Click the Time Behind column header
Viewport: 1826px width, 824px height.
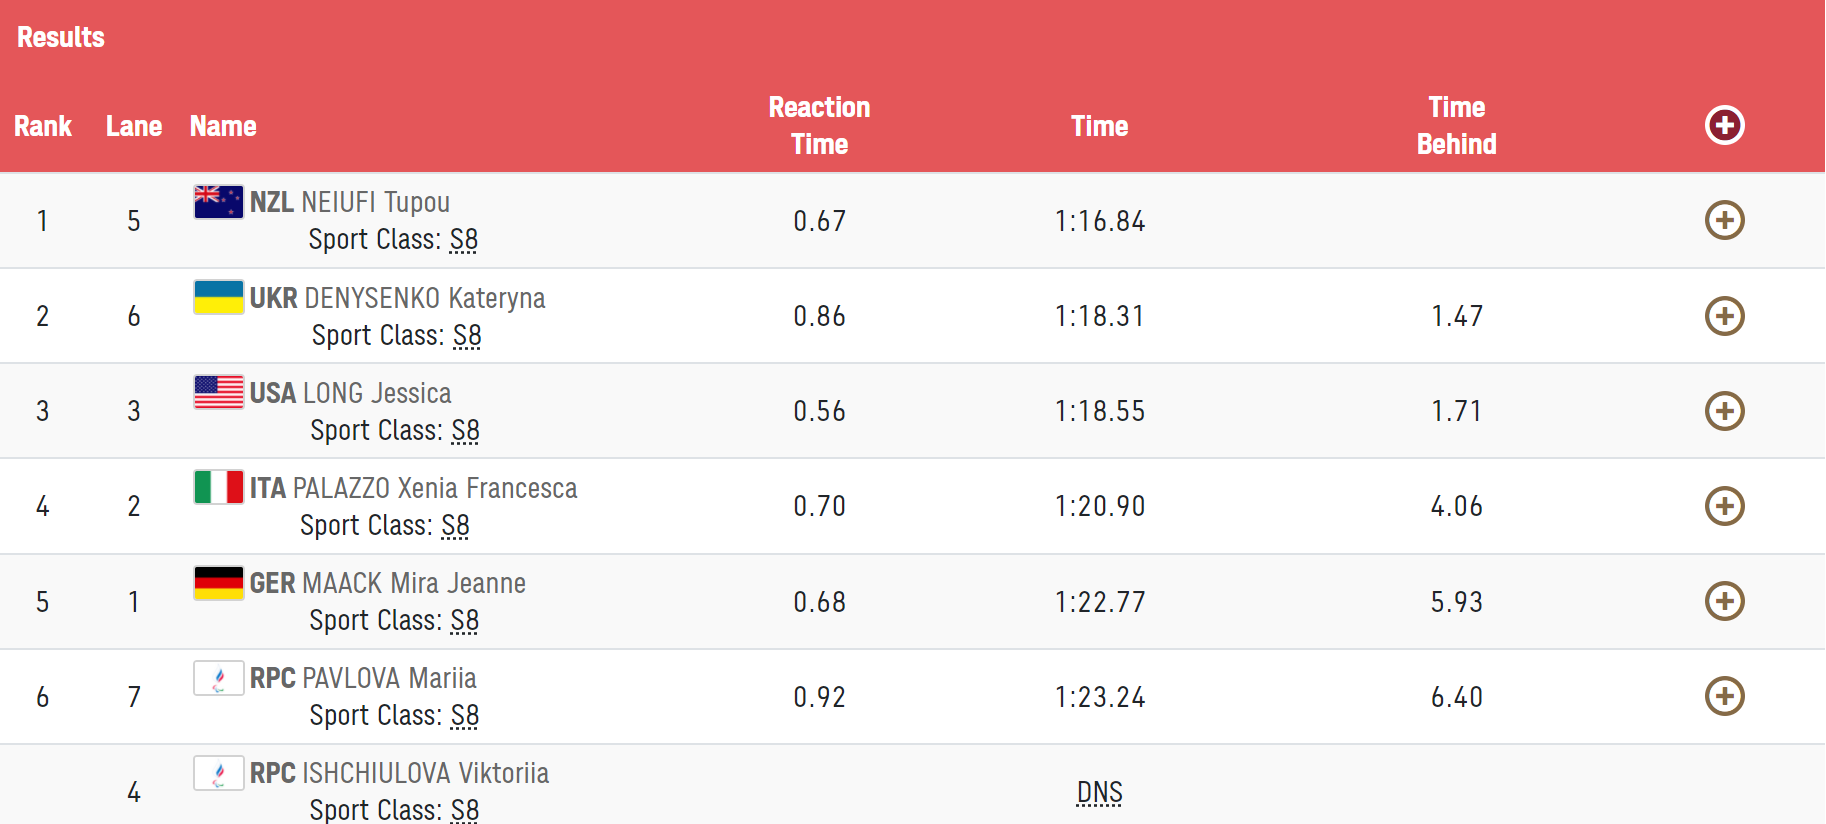[x=1456, y=125]
